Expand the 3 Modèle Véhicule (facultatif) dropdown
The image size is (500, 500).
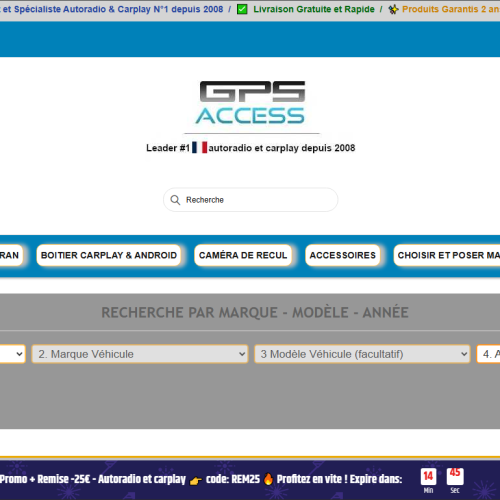click(x=362, y=354)
